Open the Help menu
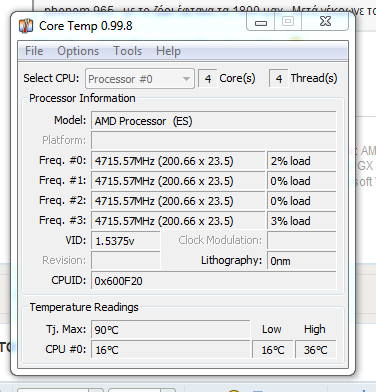This screenshot has width=376, height=392. pos(168,51)
